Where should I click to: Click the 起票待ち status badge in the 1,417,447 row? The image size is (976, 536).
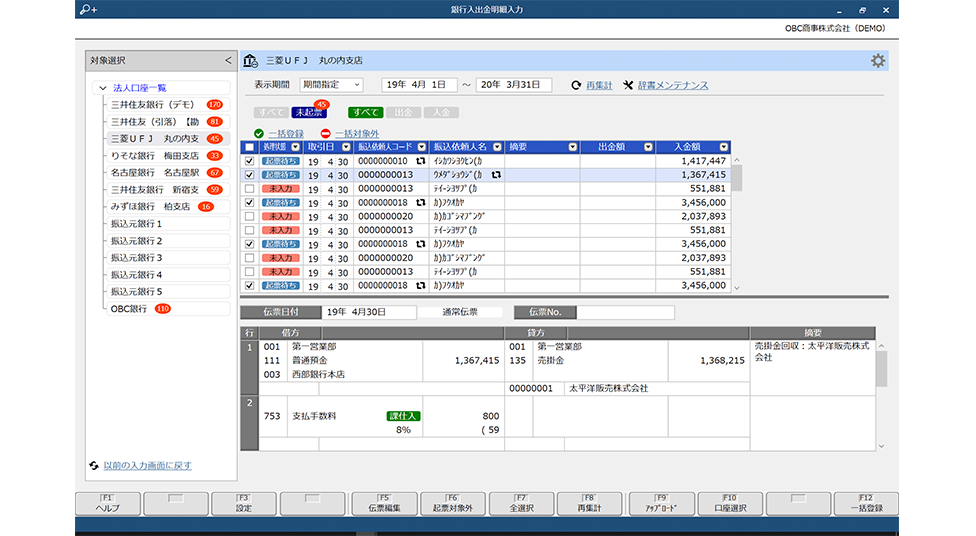pyautogui.click(x=281, y=161)
